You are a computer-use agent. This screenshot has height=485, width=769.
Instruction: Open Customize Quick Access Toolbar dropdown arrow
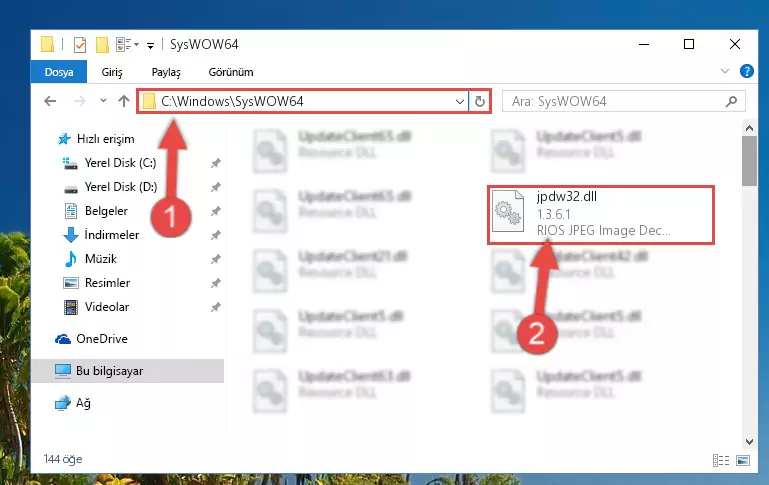tap(151, 46)
